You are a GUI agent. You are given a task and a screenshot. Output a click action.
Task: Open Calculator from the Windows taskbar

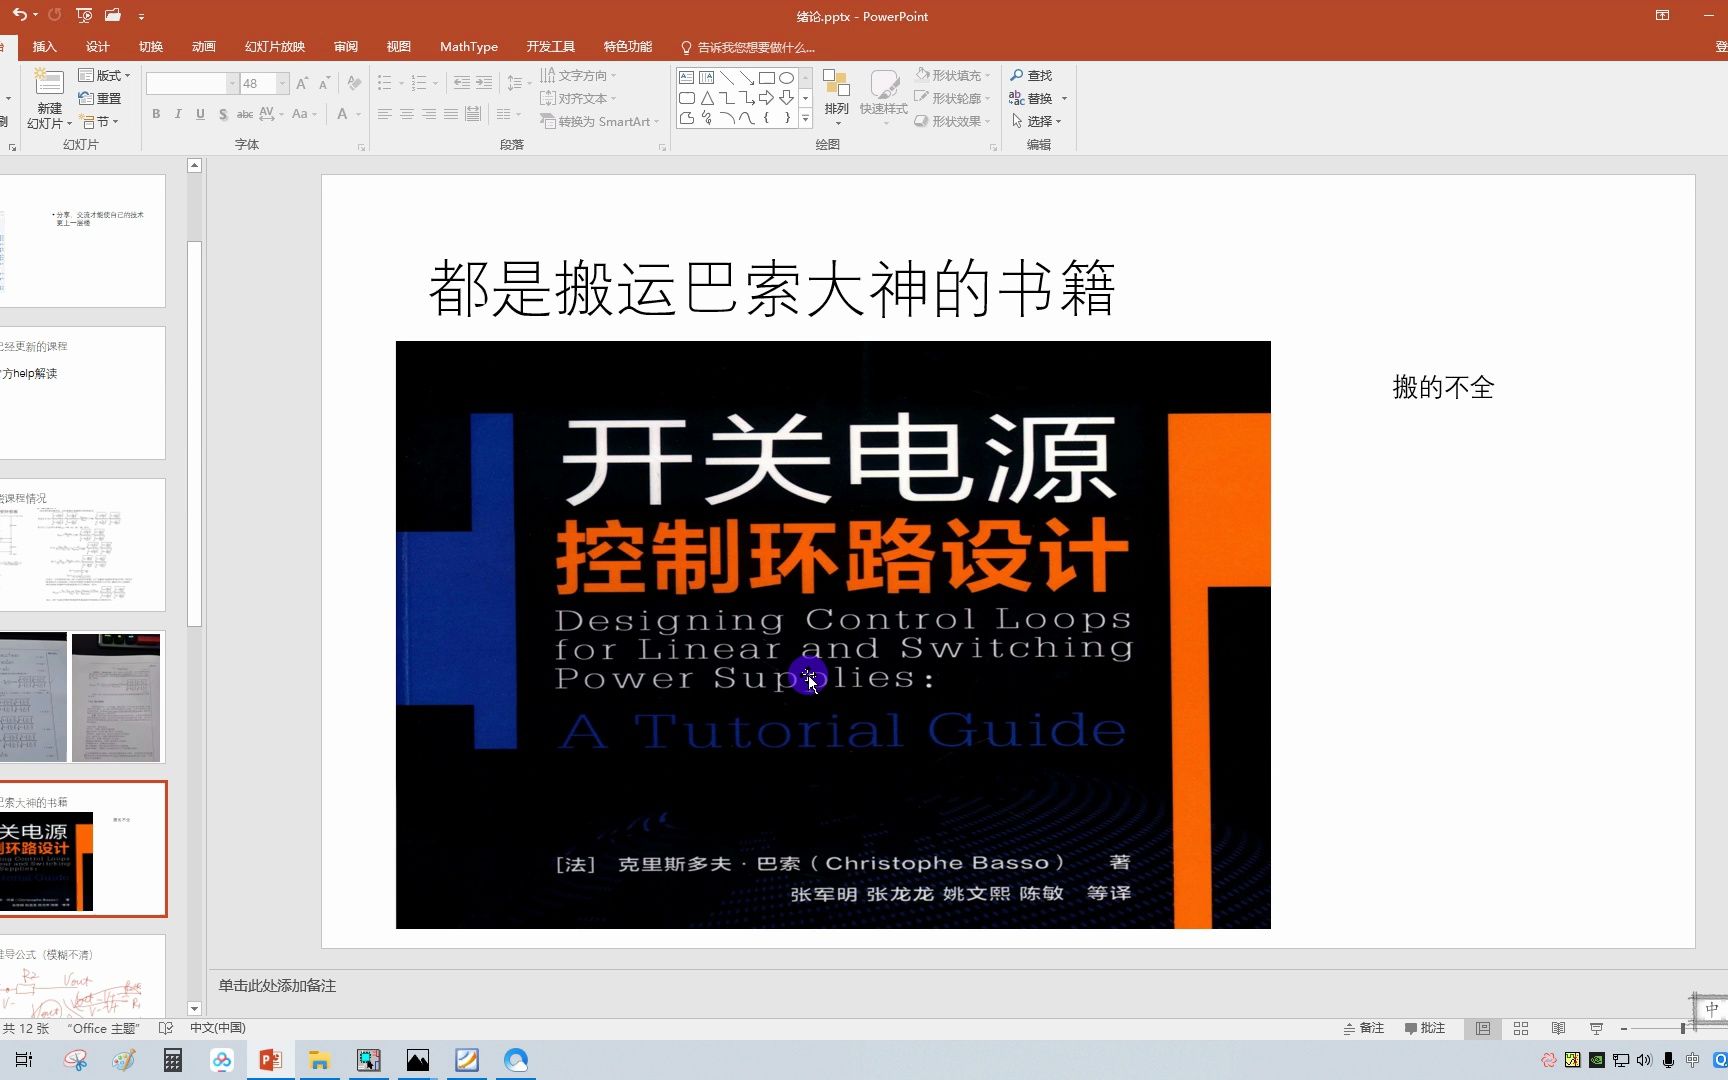[x=172, y=1060]
